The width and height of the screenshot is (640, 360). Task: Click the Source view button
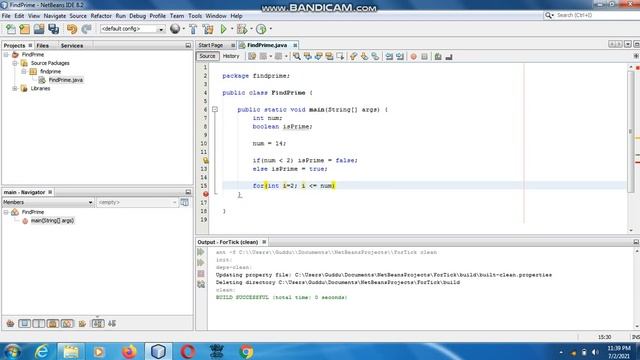pyautogui.click(x=207, y=56)
